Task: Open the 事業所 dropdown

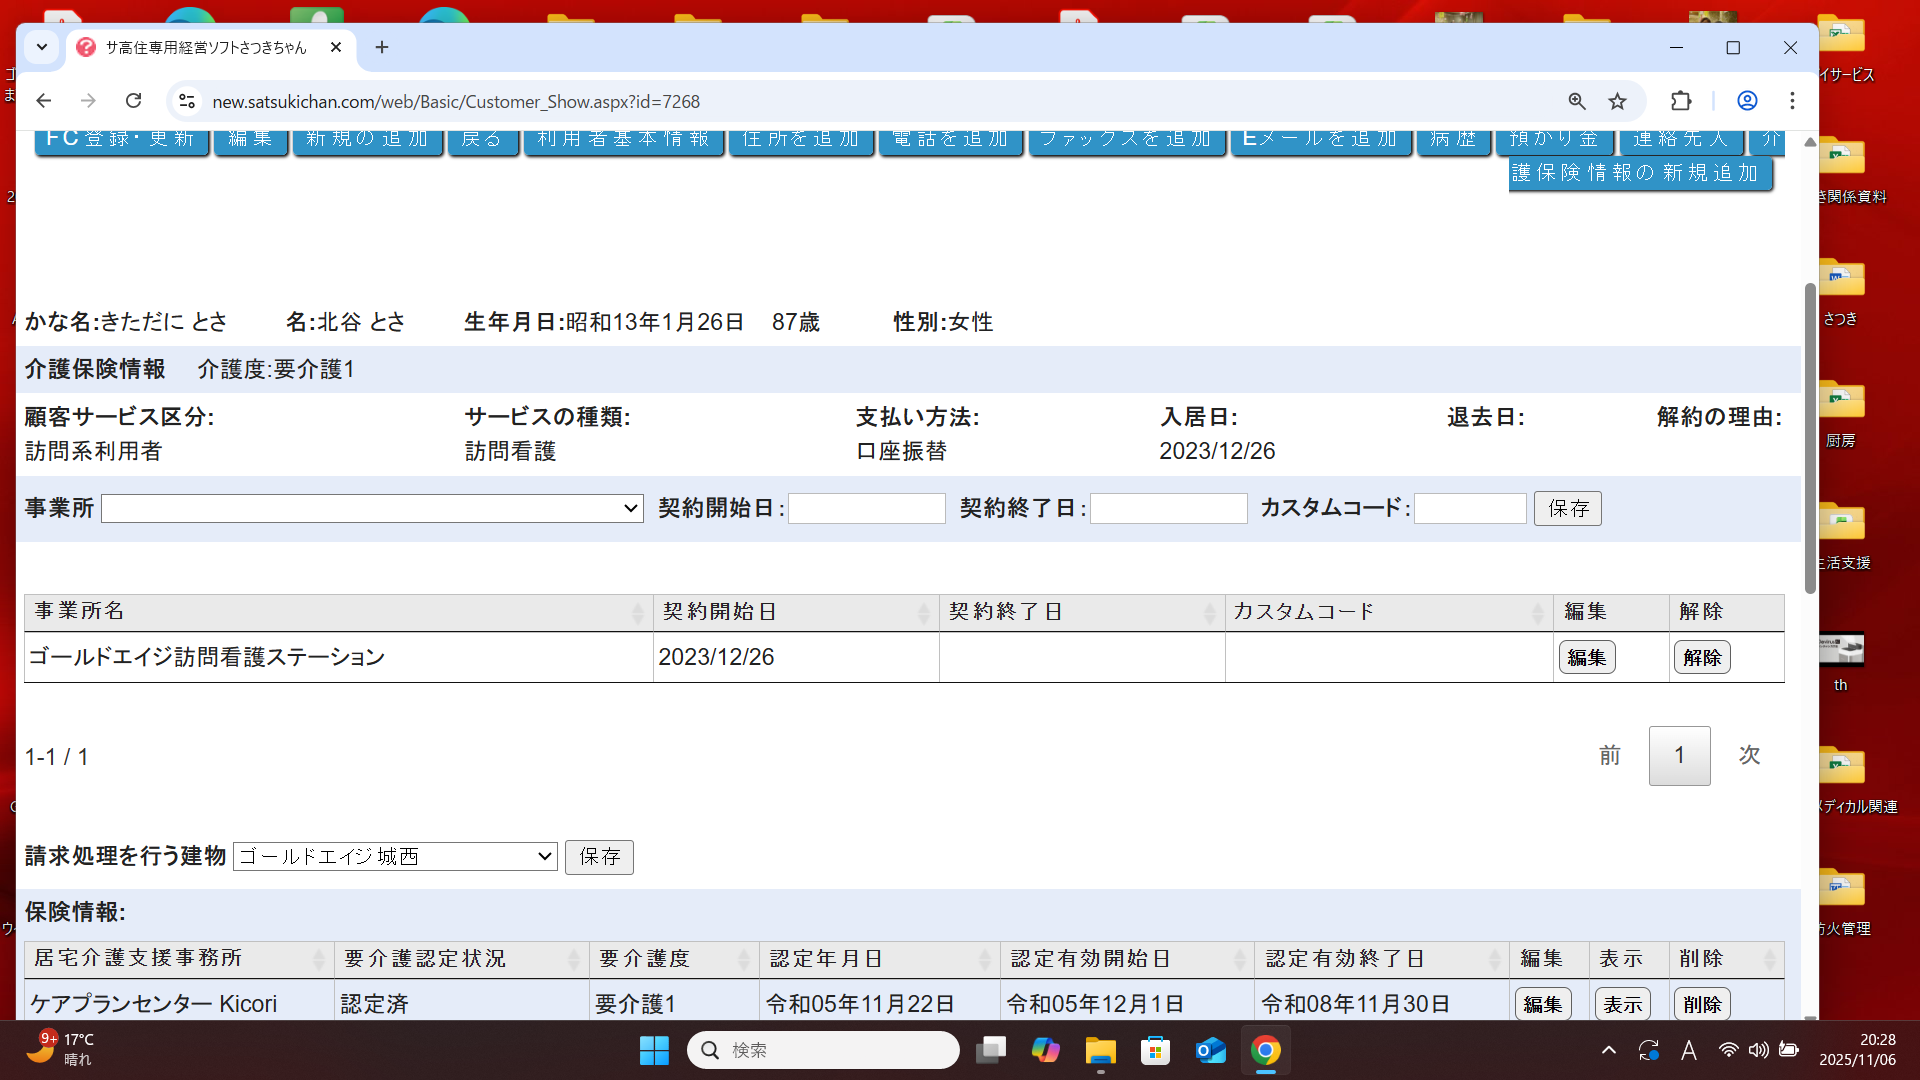Action: [372, 509]
